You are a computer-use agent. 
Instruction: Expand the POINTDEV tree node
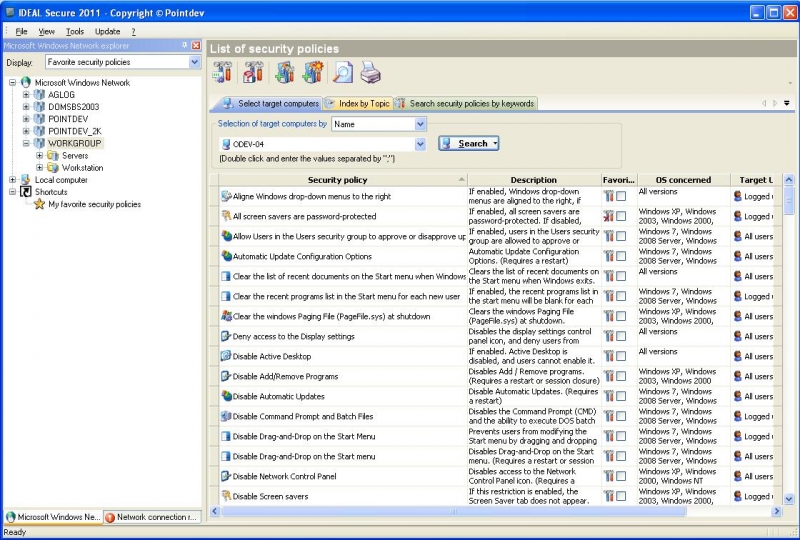tap(26, 119)
